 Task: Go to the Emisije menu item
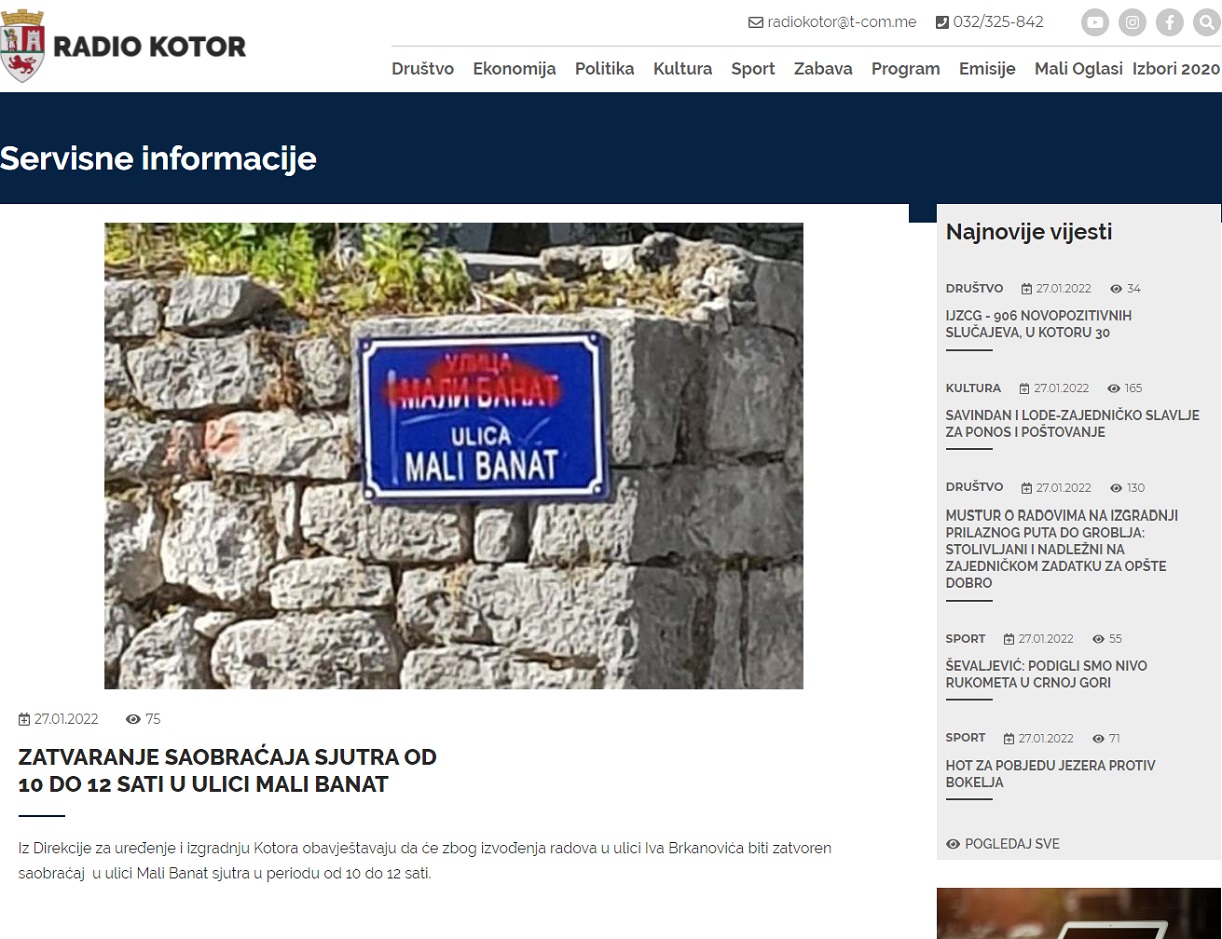click(987, 69)
